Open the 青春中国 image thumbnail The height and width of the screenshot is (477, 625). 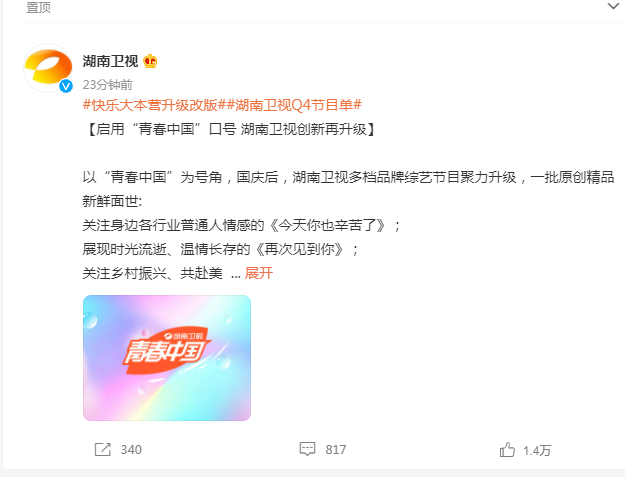click(167, 358)
